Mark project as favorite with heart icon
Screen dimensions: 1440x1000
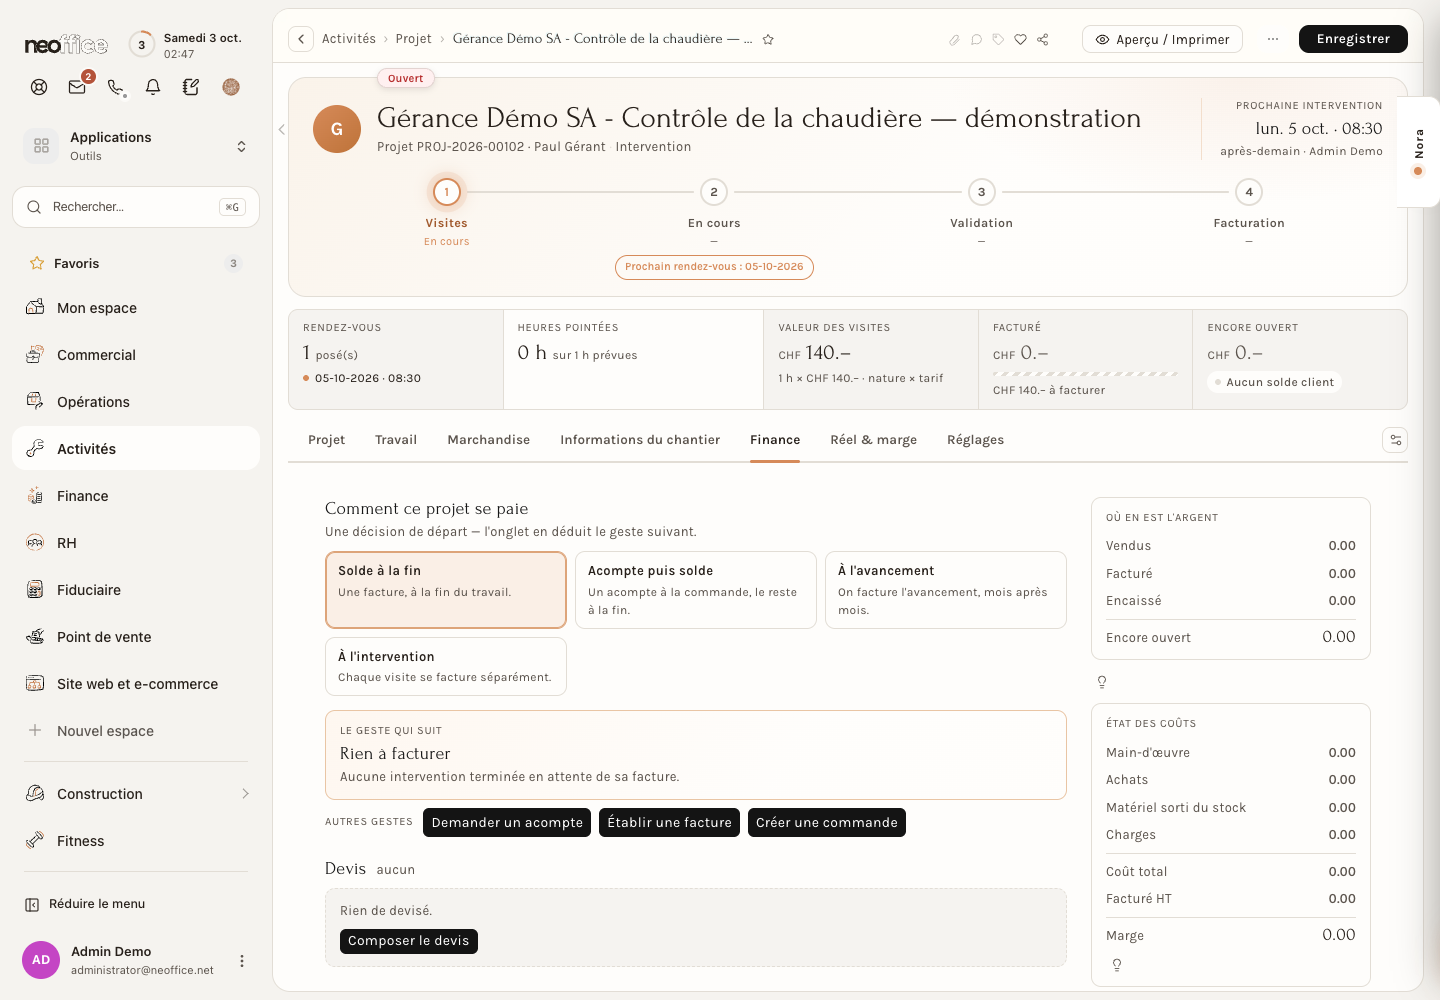pyautogui.click(x=1020, y=40)
